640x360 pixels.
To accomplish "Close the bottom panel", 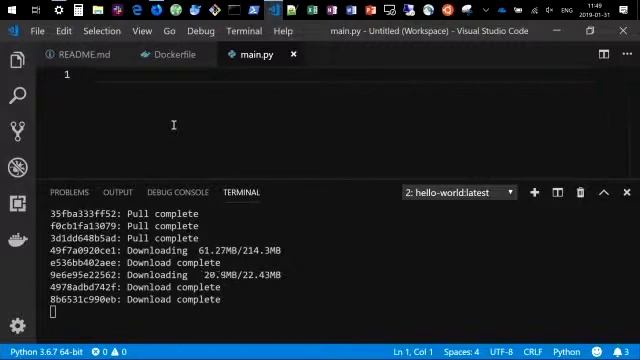I will [x=627, y=192].
